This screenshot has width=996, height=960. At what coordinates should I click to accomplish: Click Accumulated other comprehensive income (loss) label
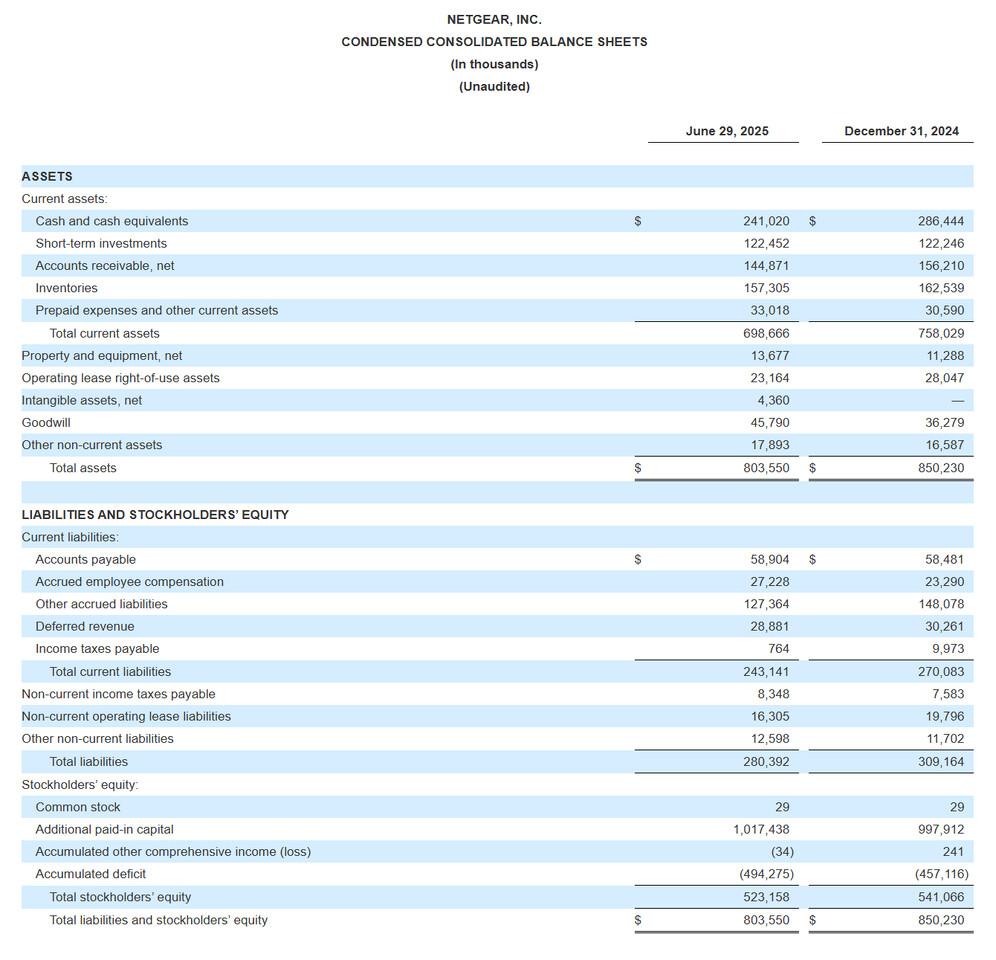click(173, 851)
